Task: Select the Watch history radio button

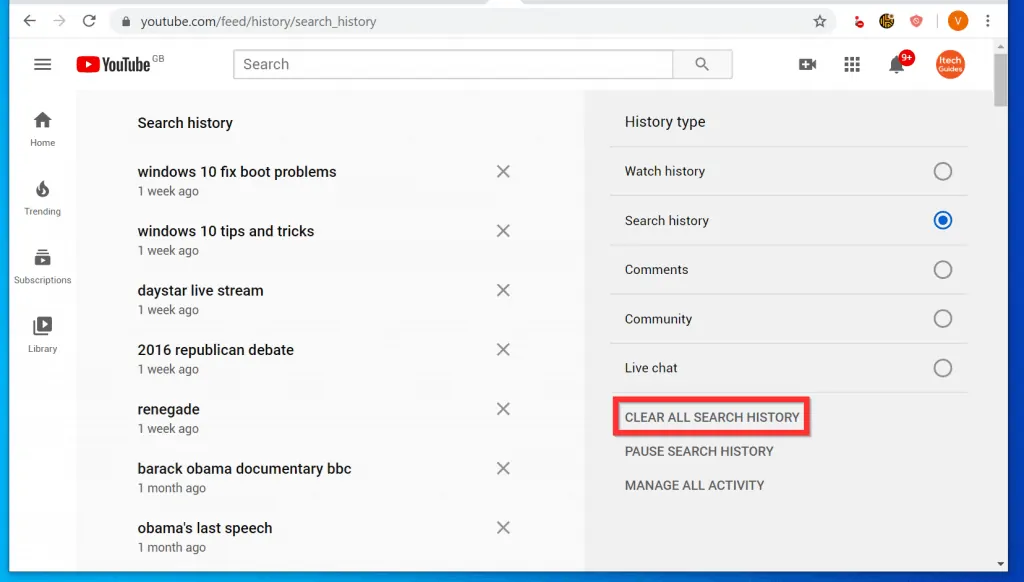Action: [942, 171]
